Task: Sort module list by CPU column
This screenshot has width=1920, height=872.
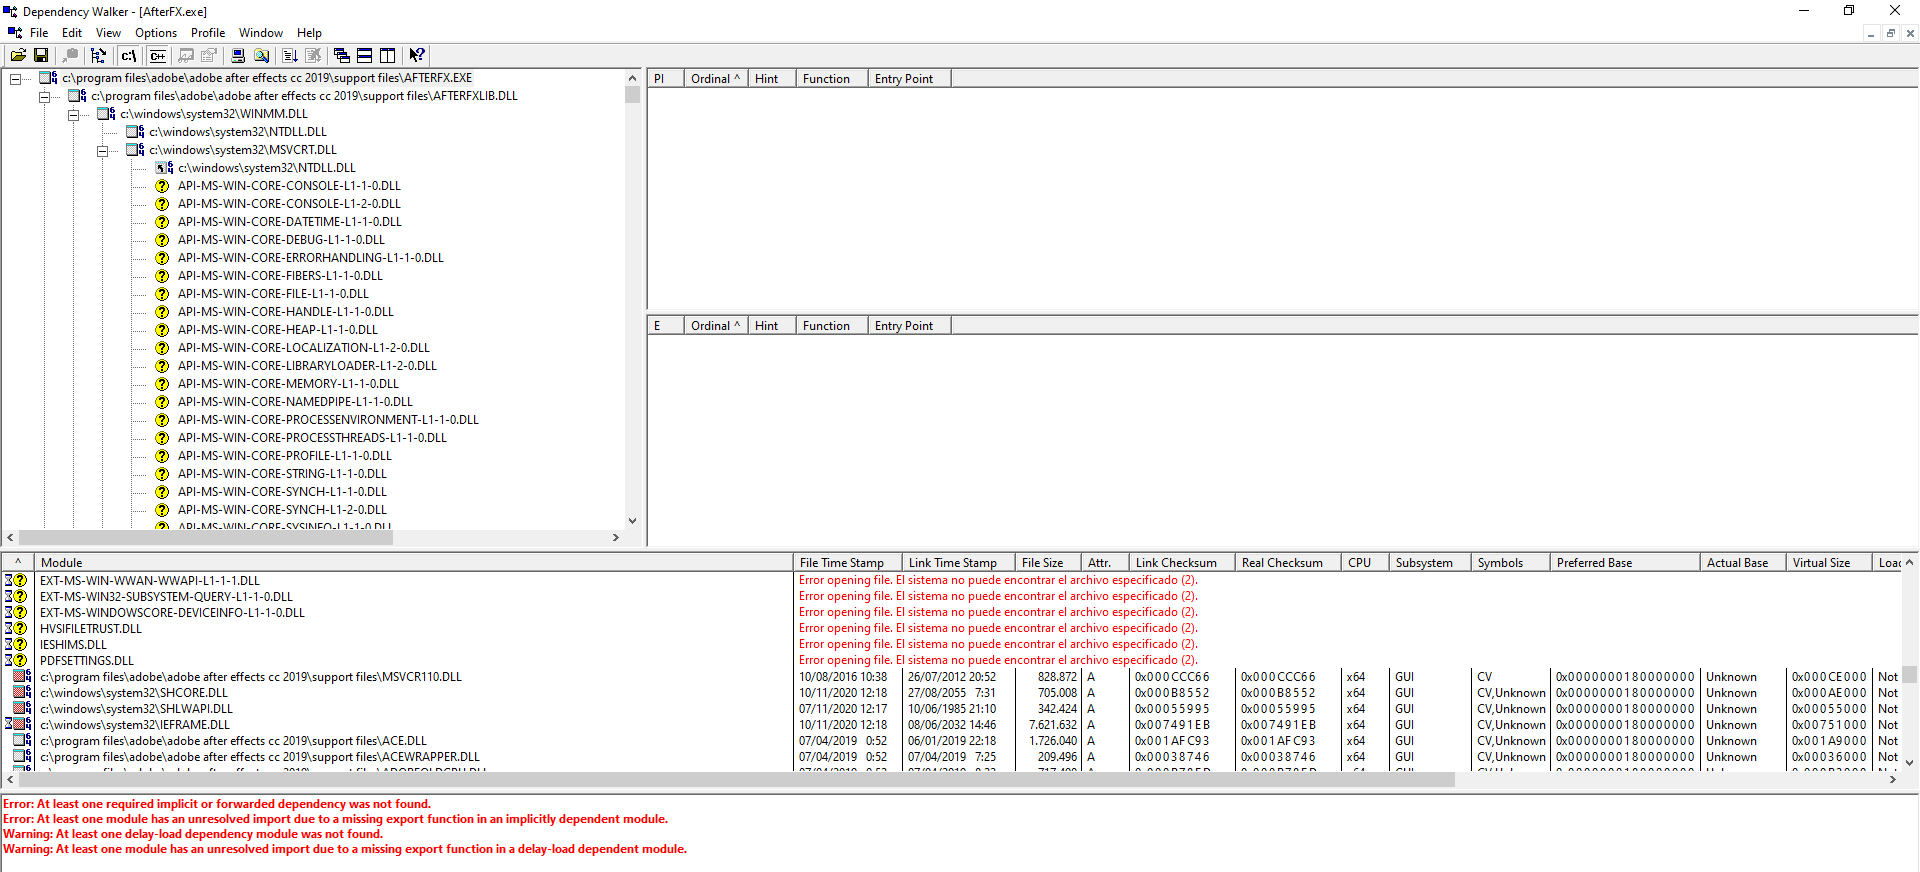Action: (x=1365, y=562)
